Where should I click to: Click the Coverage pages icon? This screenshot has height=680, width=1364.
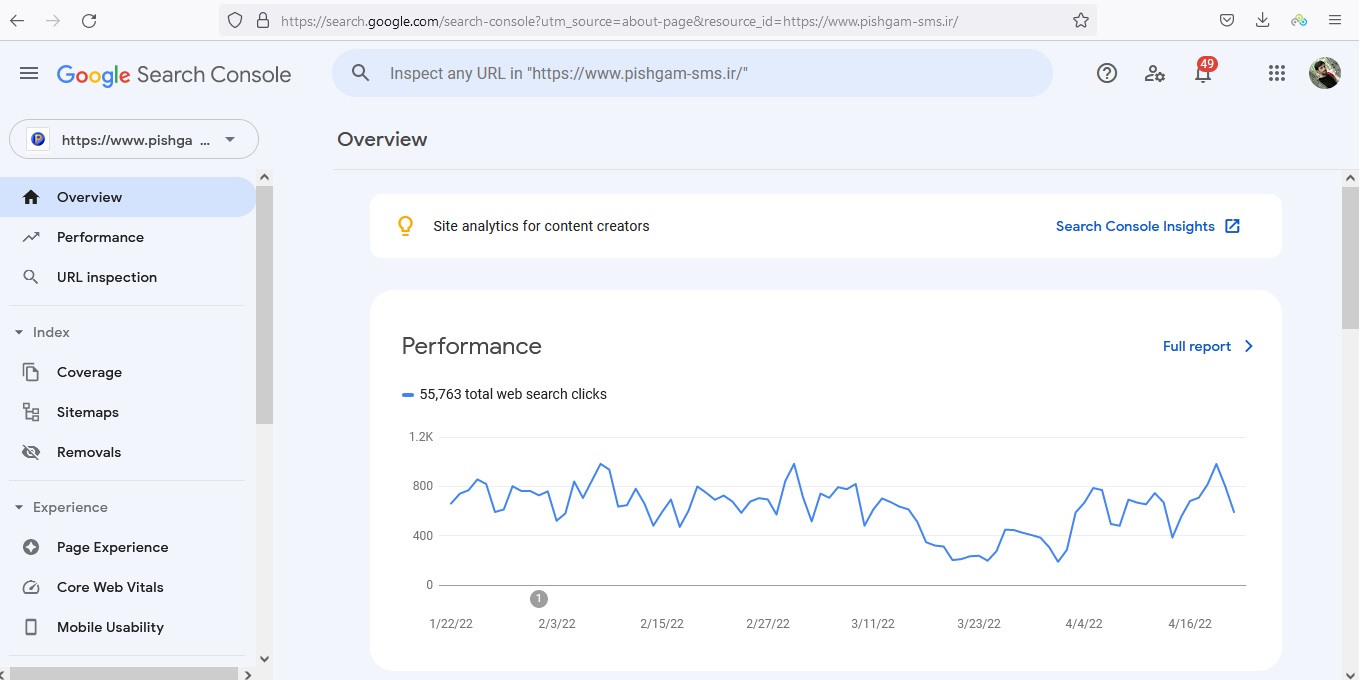(31, 372)
